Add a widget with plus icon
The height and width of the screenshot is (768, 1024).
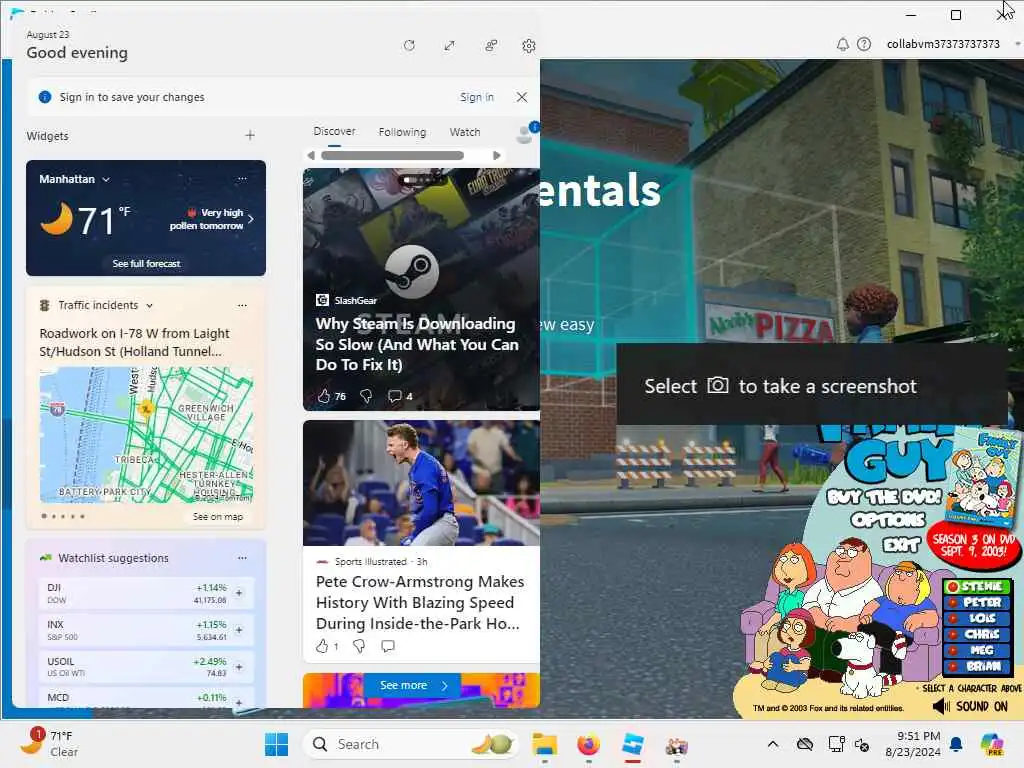tap(250, 135)
